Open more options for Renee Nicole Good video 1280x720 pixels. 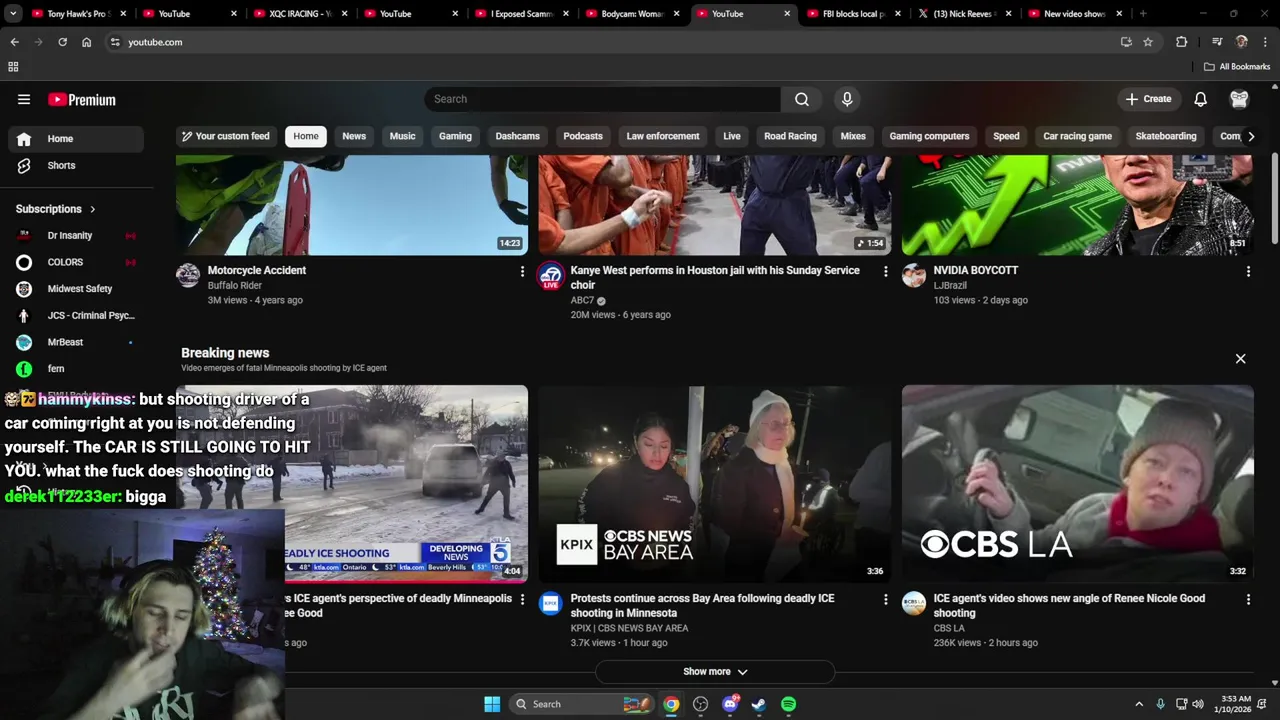click(x=1248, y=599)
